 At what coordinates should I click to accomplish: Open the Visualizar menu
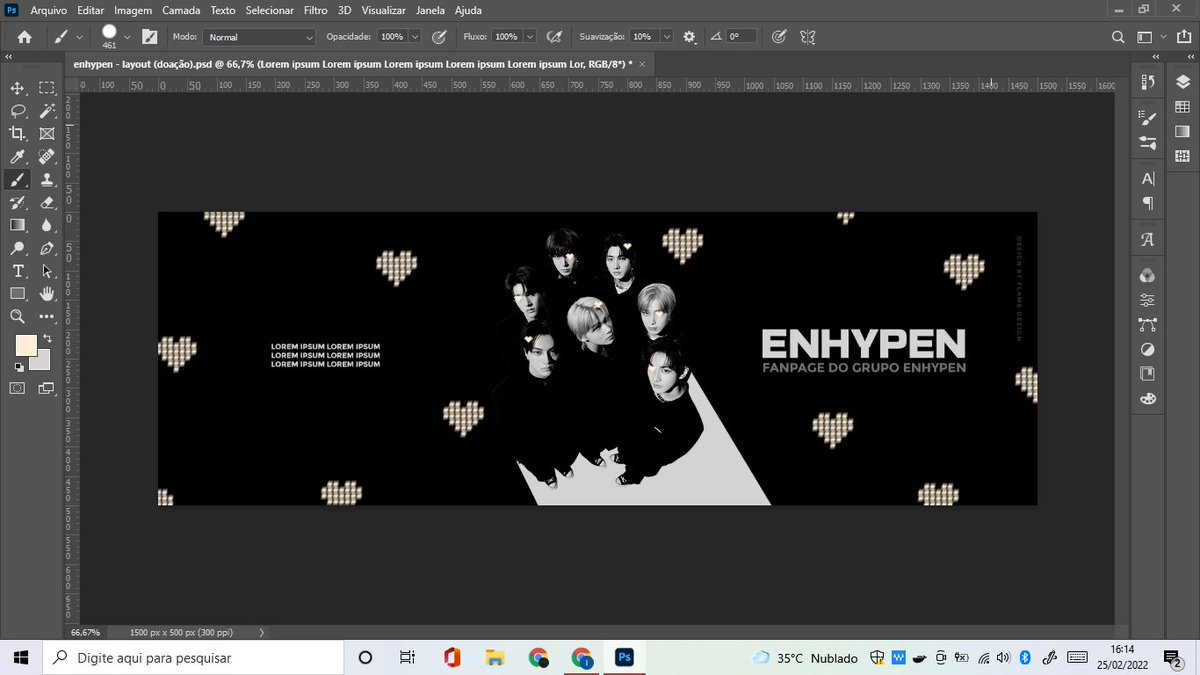(x=384, y=11)
